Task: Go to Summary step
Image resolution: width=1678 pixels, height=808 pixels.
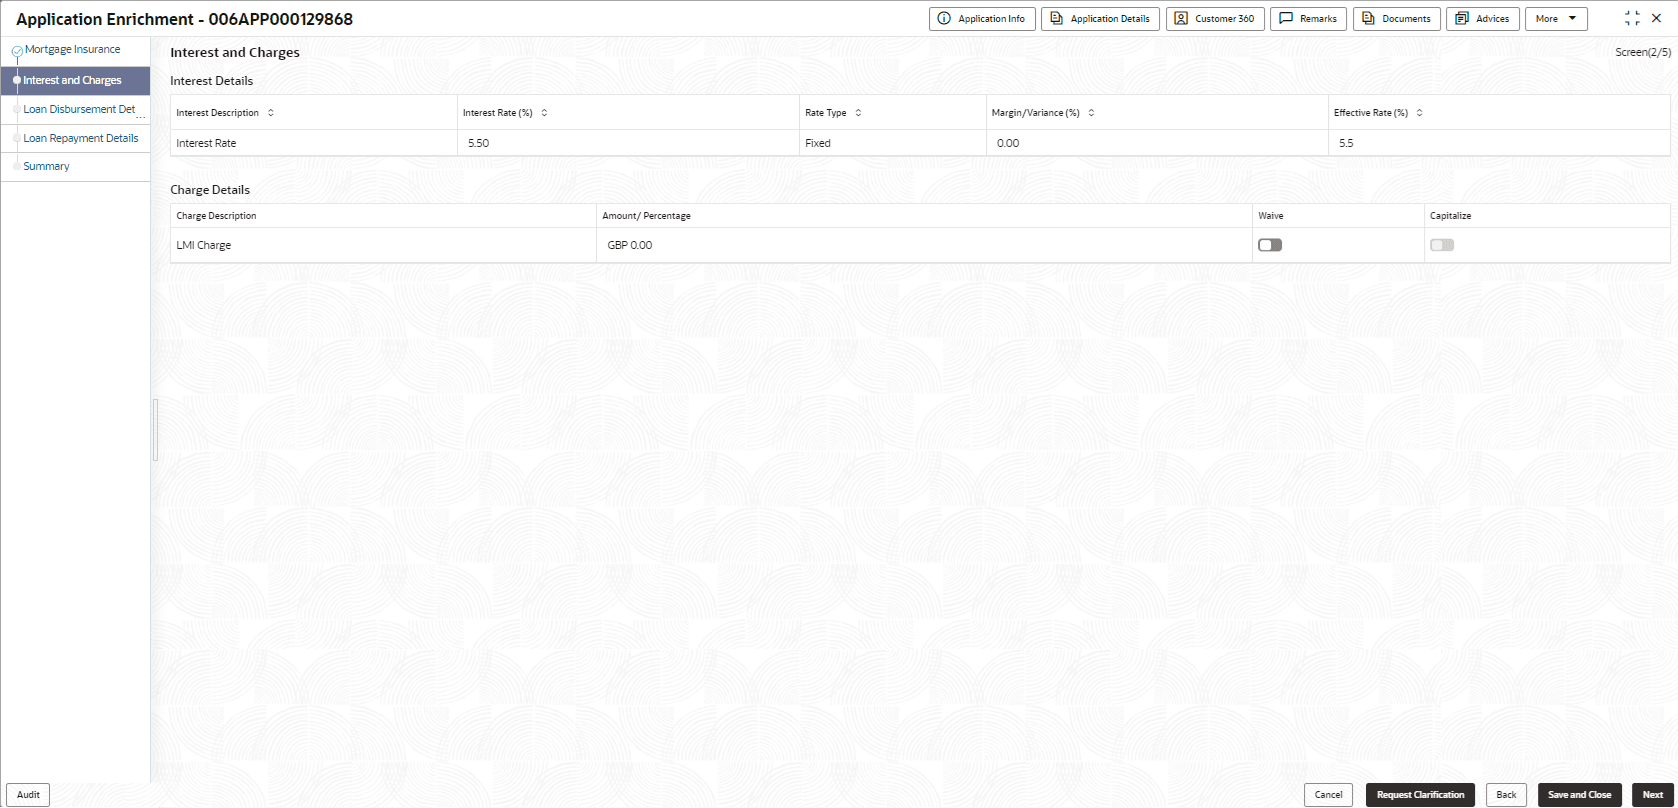Action: 46,167
